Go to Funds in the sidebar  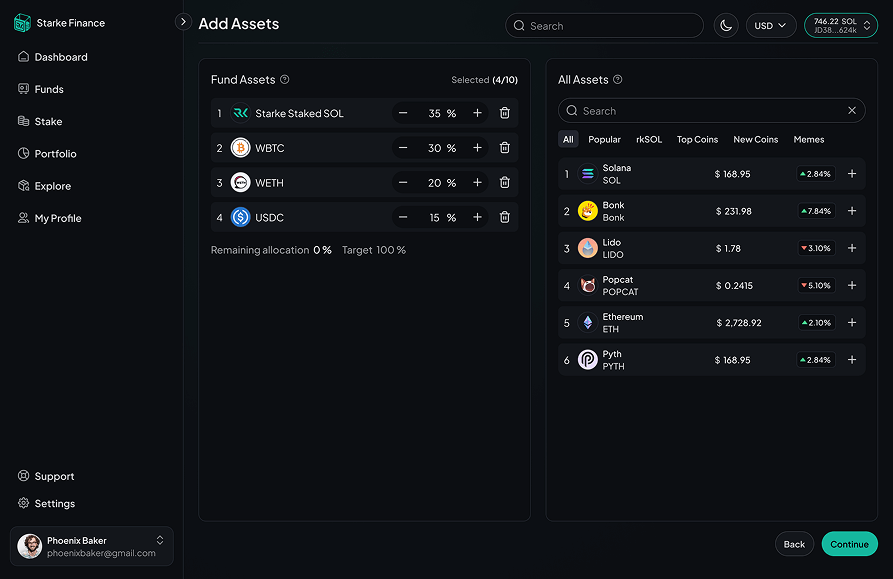click(x=41, y=89)
